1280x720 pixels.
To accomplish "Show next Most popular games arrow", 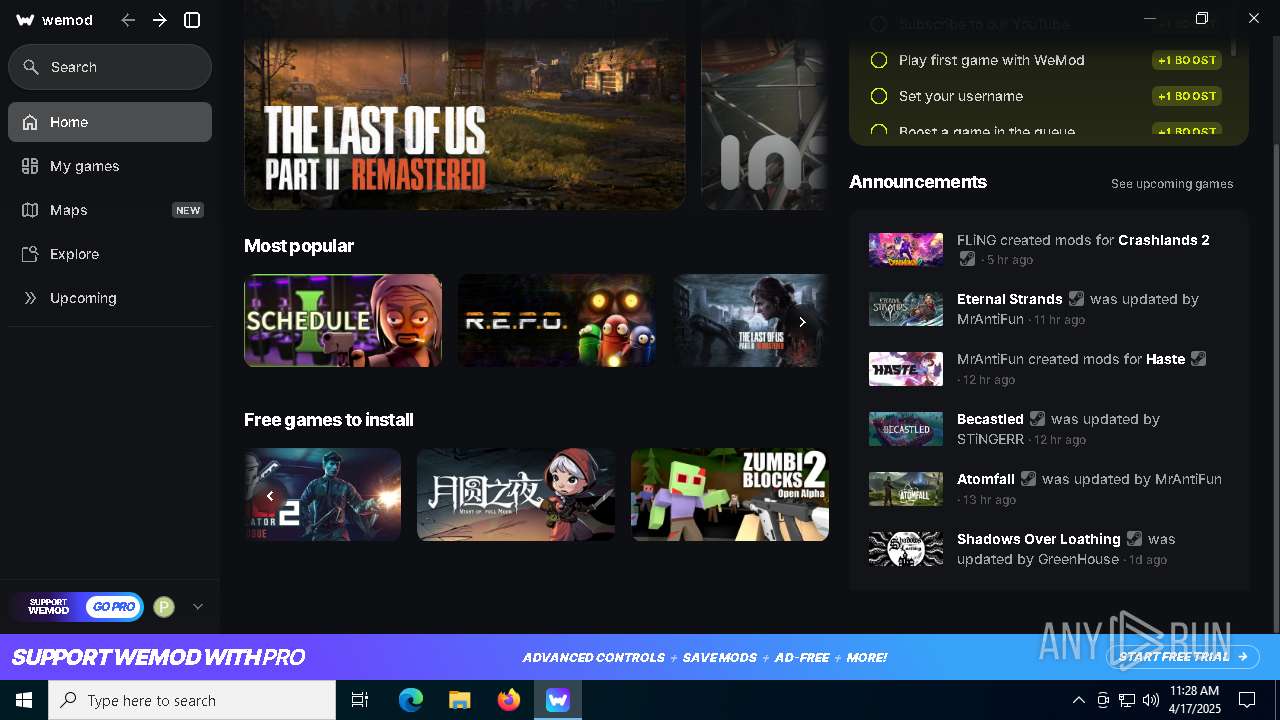I will (802, 321).
